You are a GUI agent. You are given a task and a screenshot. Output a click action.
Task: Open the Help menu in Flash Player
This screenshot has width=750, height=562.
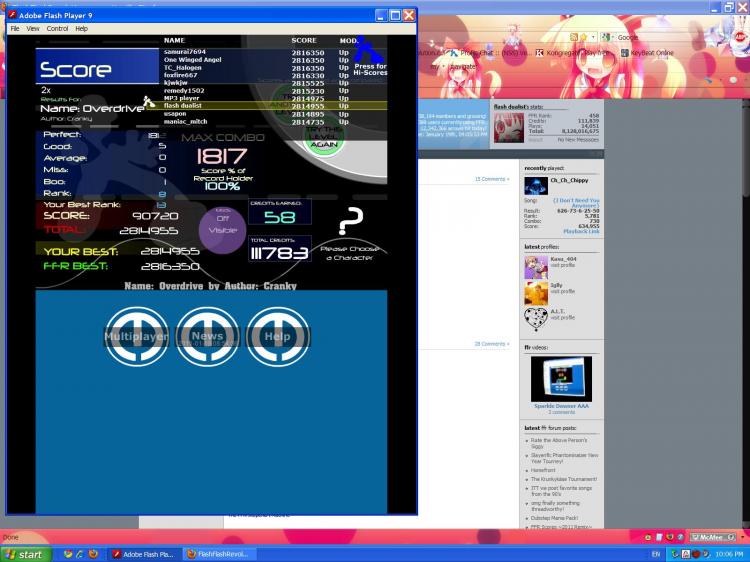tap(81, 29)
